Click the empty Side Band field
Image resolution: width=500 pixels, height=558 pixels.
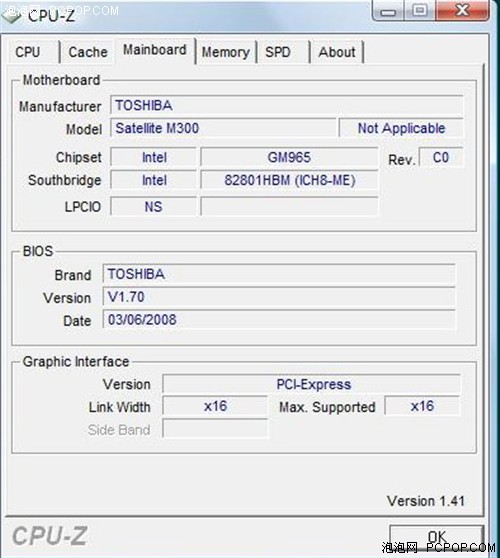point(215,429)
